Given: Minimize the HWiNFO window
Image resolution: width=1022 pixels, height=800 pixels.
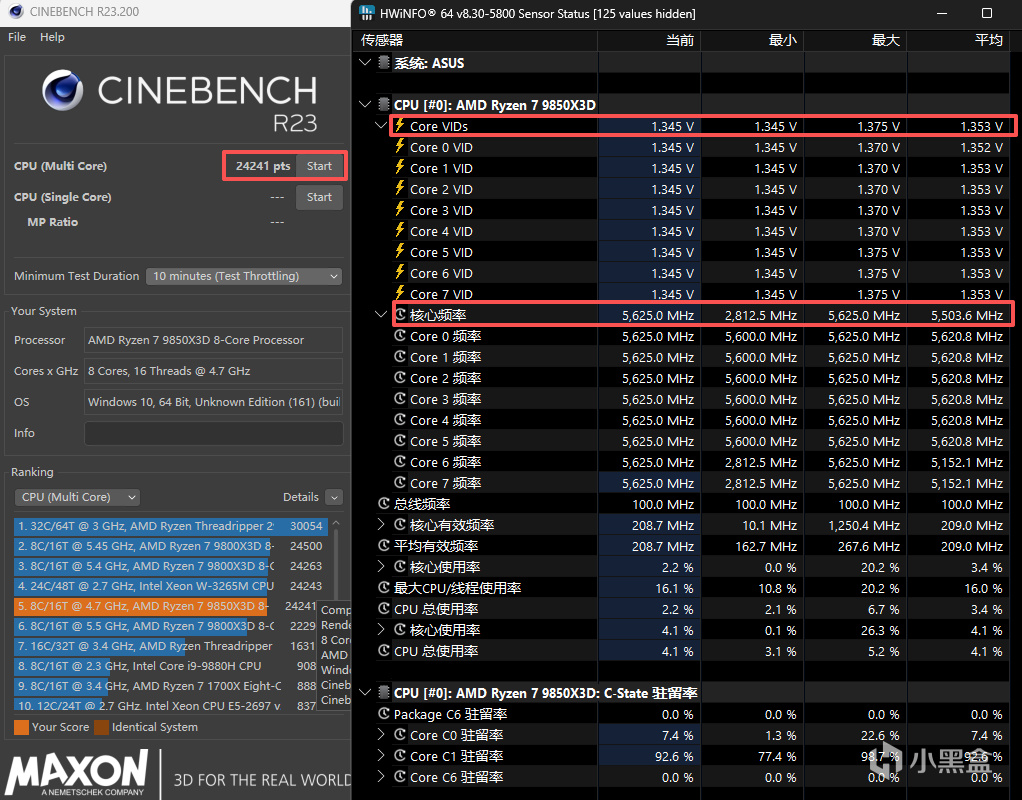Looking at the screenshot, I should pos(942,13).
